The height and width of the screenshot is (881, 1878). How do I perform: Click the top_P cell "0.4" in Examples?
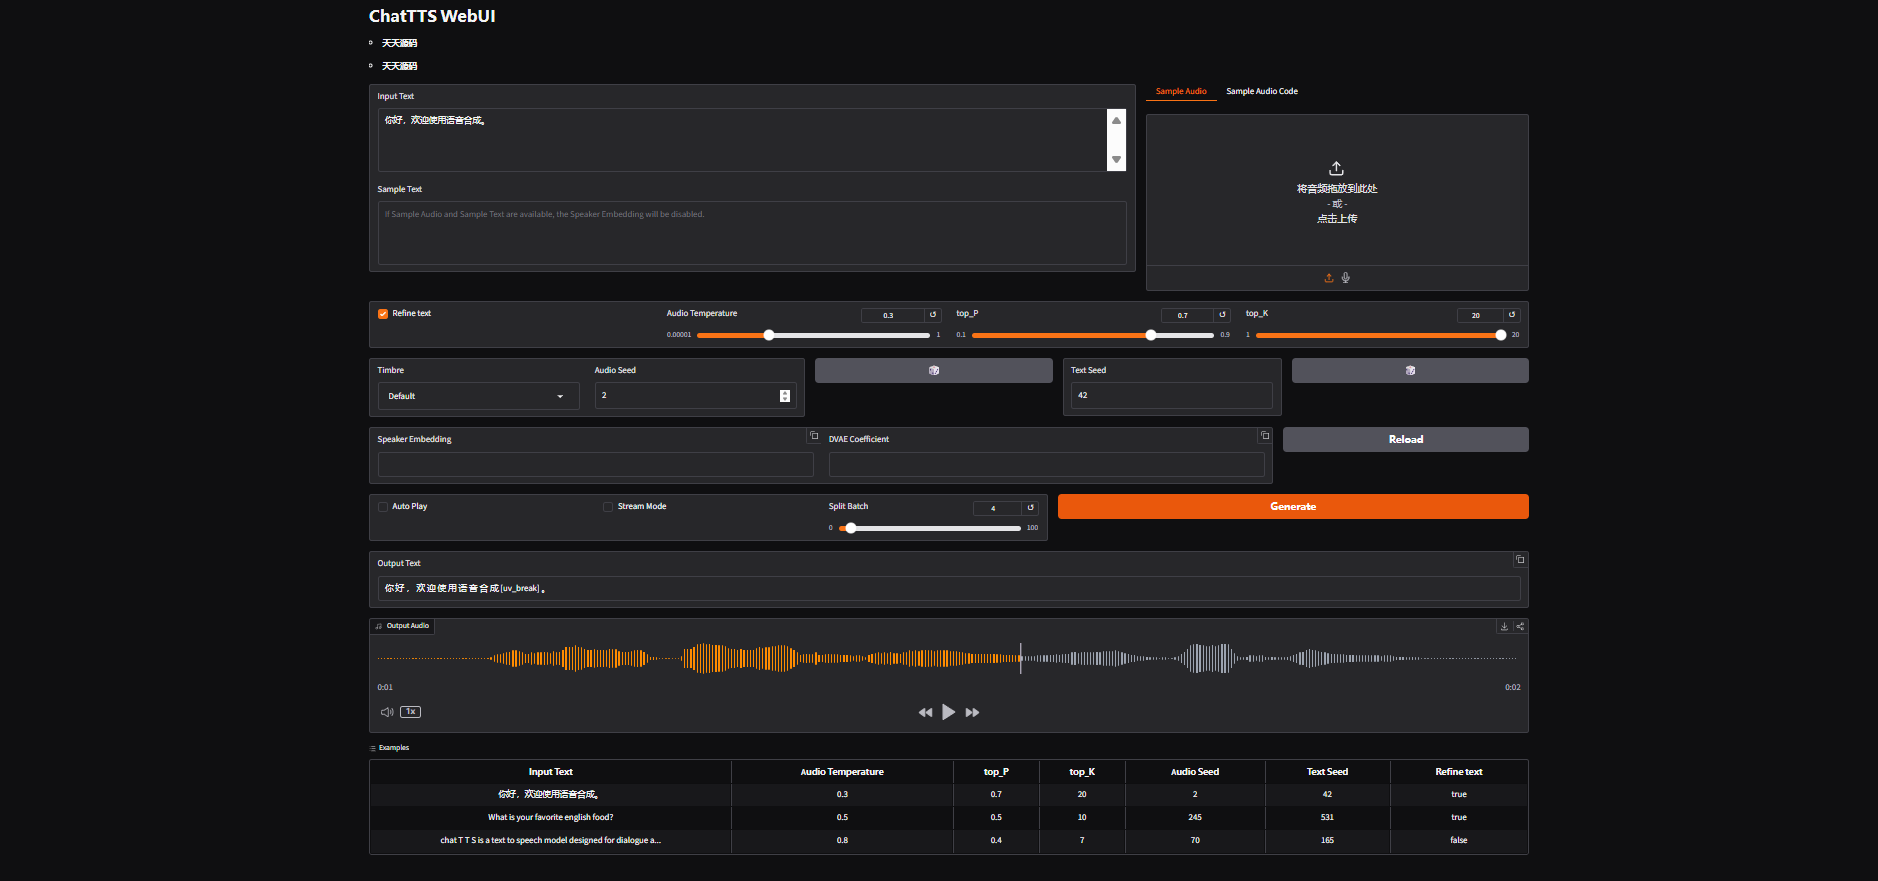coord(996,841)
